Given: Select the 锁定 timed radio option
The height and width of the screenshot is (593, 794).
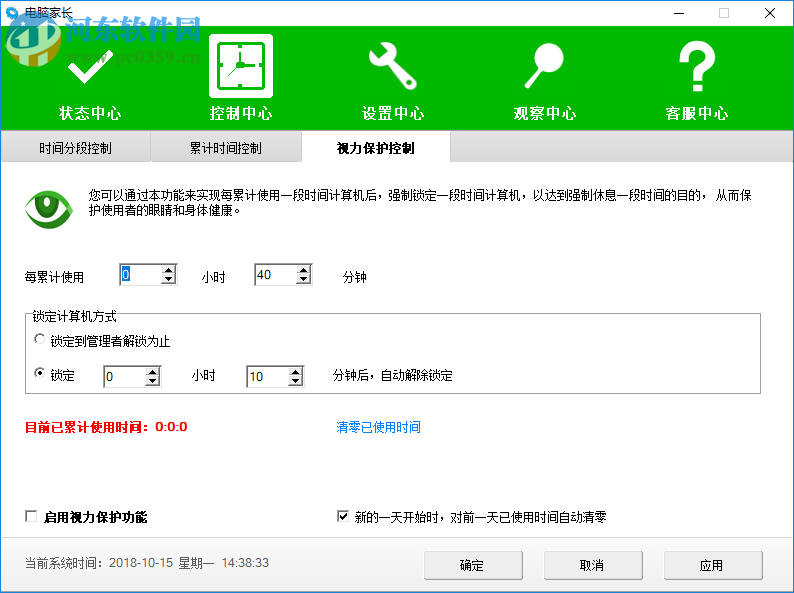Looking at the screenshot, I should coord(39,373).
